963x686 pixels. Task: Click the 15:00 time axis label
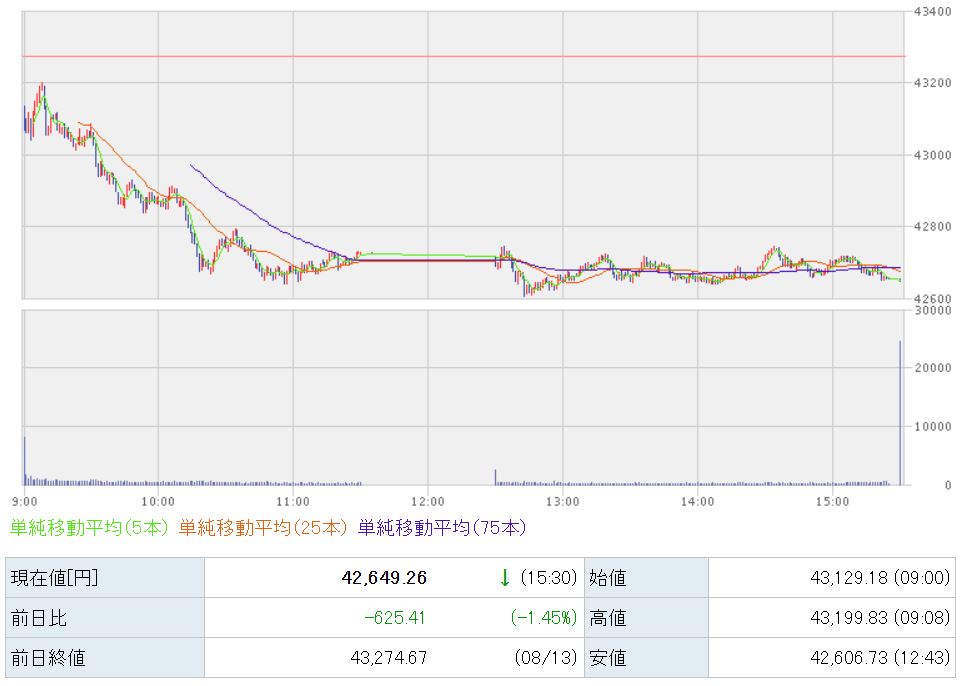tap(832, 502)
